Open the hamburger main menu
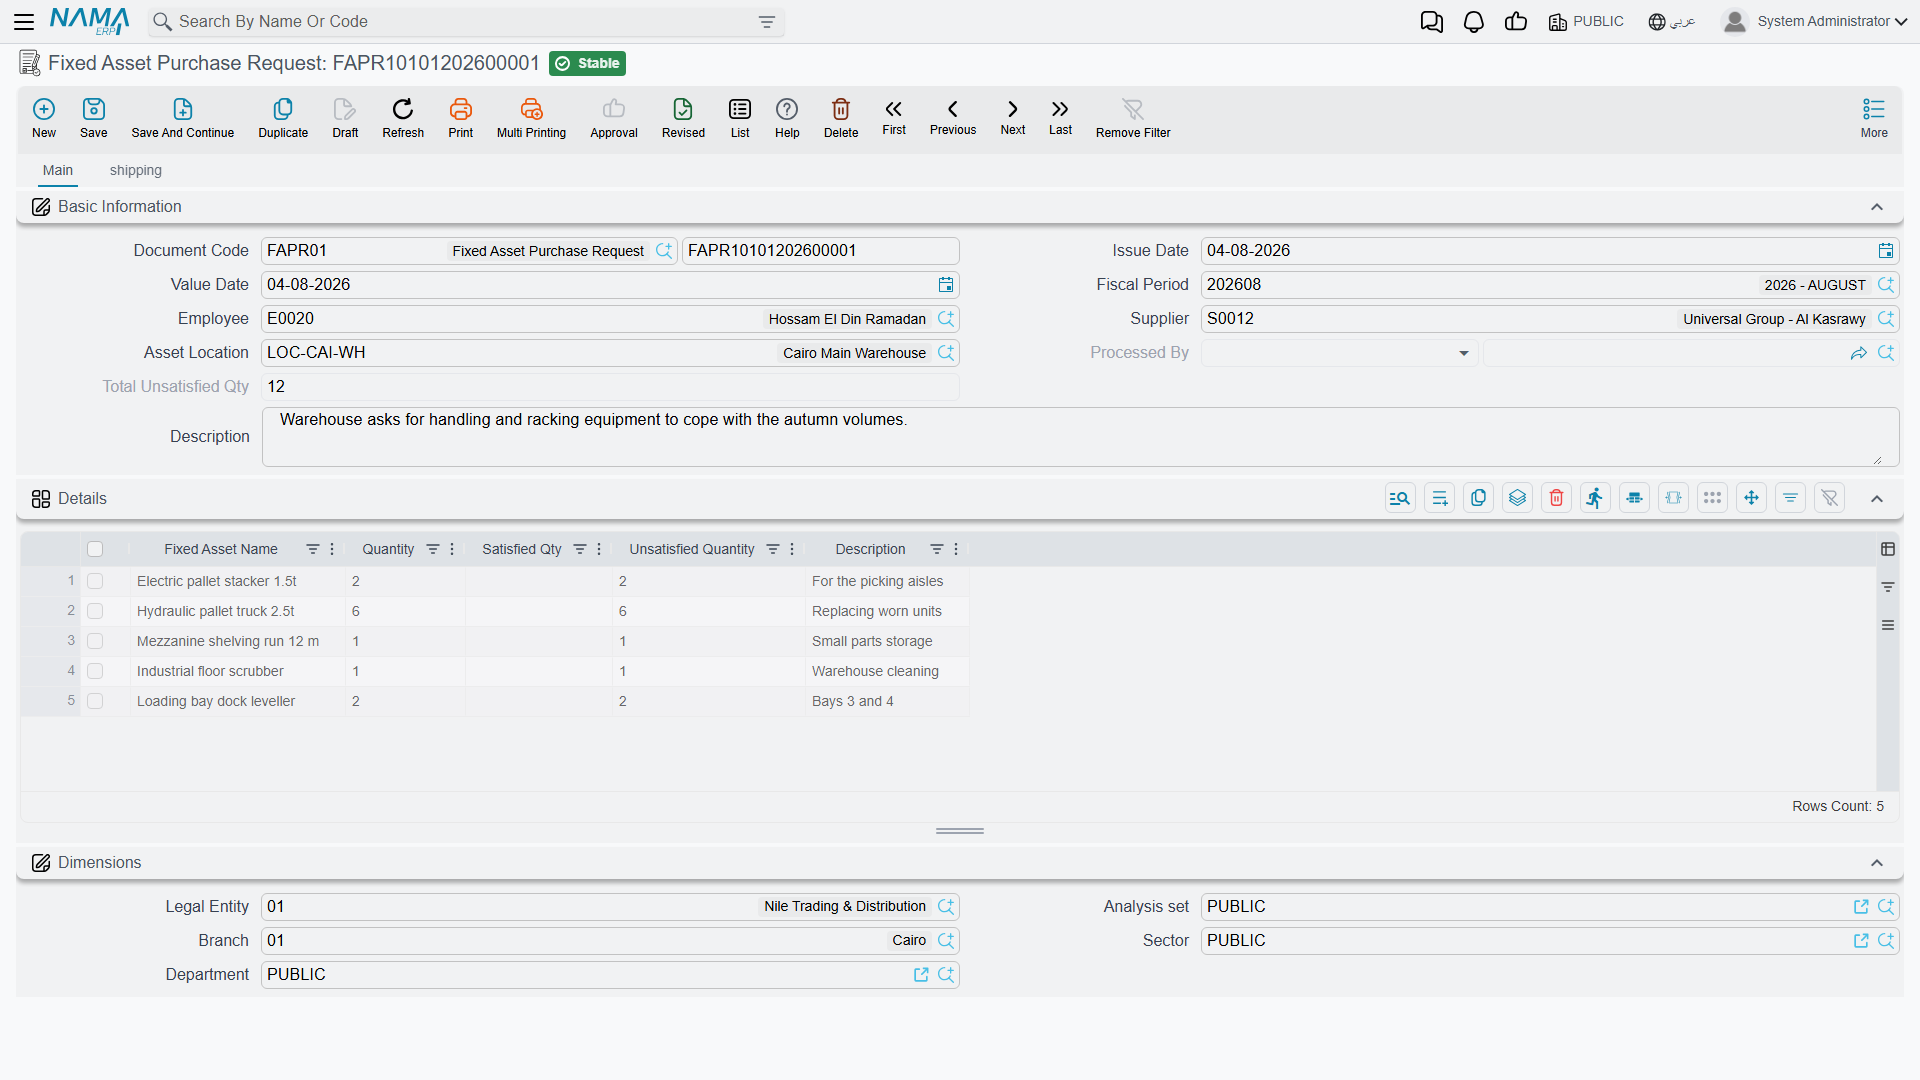Image resolution: width=1920 pixels, height=1080 pixels. coord(24,21)
